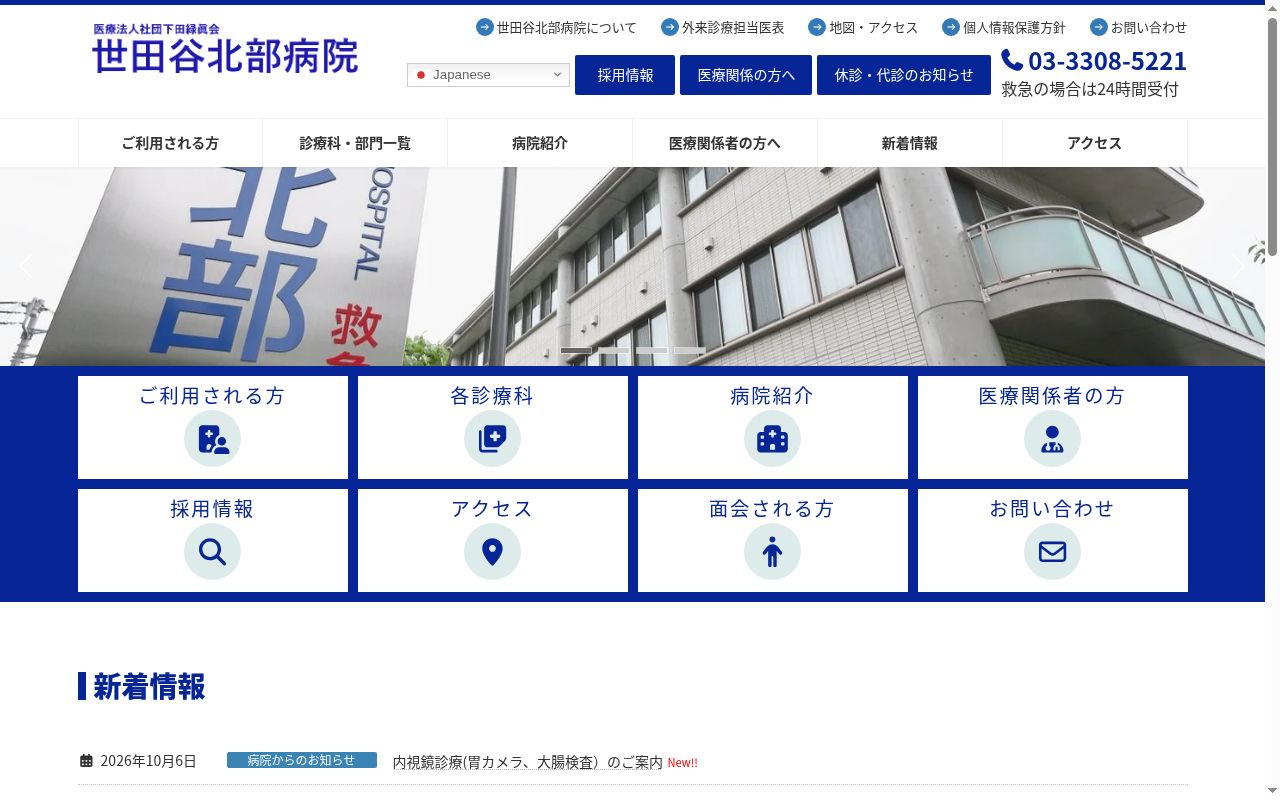
Task: Open アクセス in the main navigation
Action: pos(1095,143)
